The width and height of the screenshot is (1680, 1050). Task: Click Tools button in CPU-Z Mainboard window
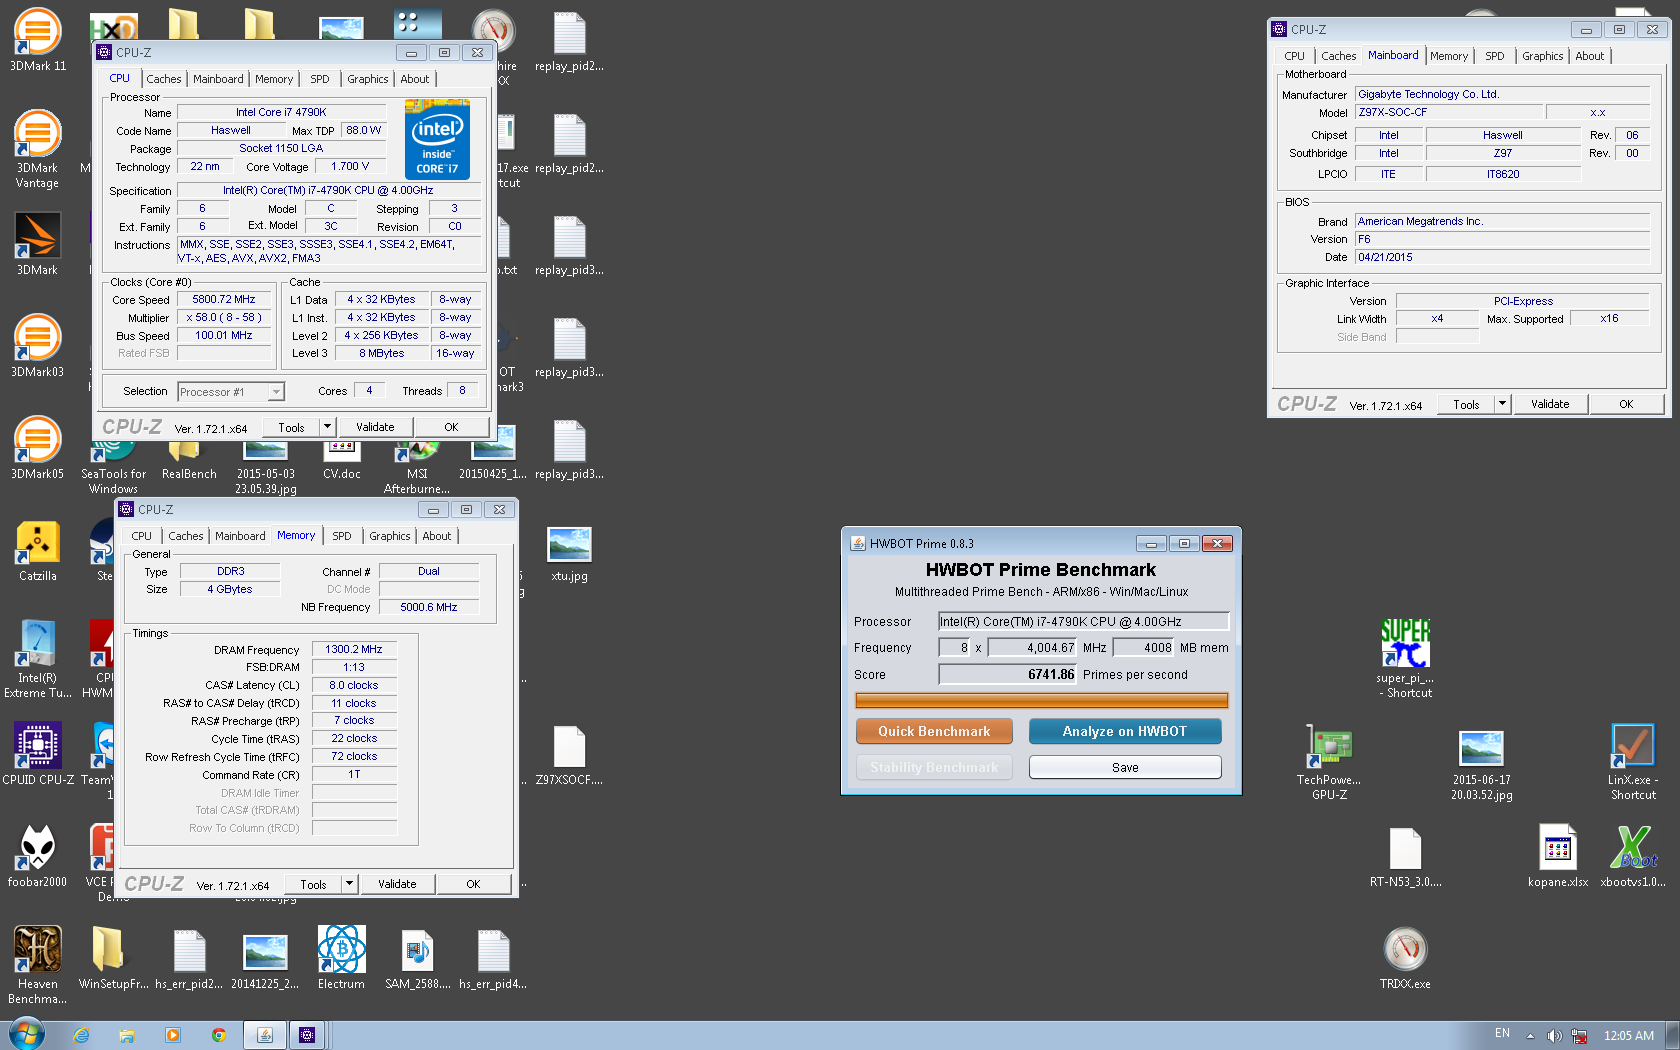1466,404
